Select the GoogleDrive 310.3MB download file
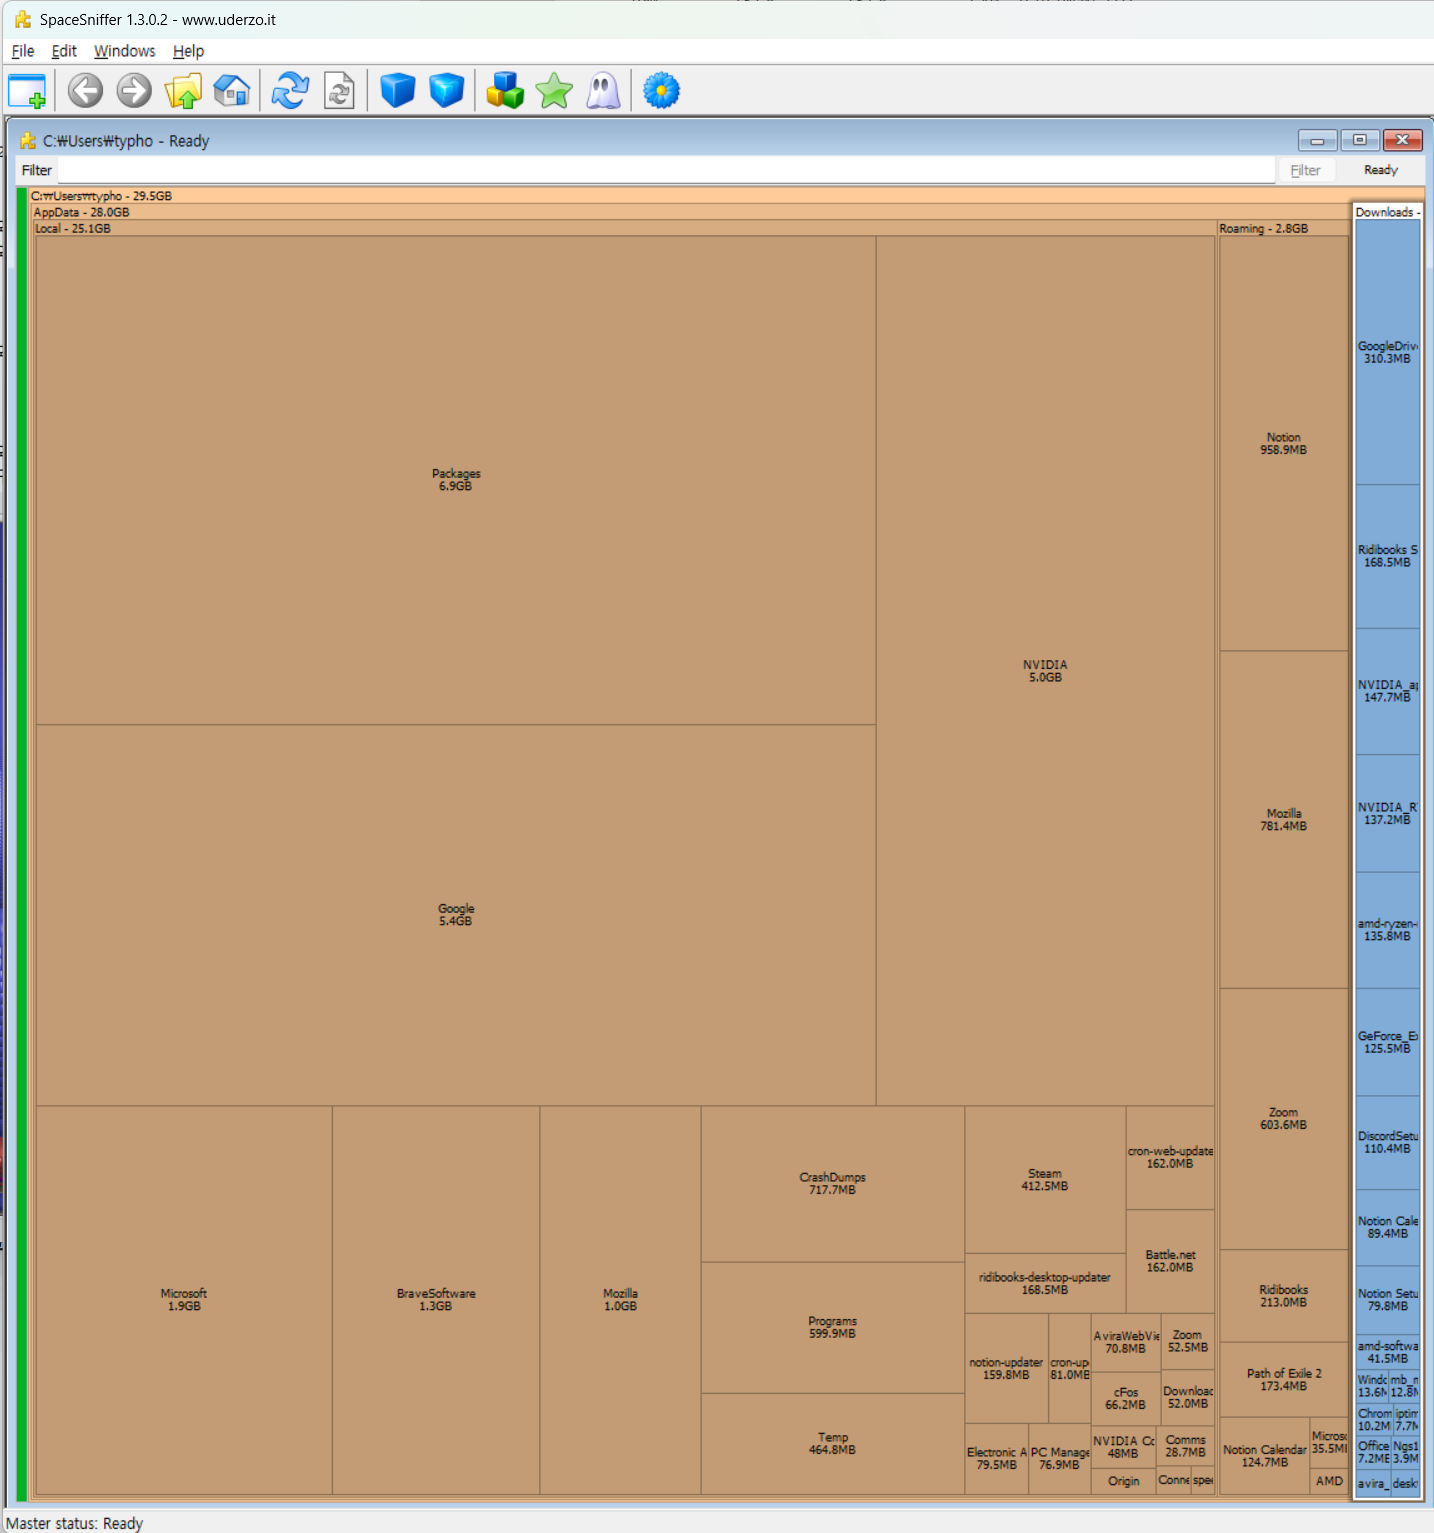 point(1388,352)
